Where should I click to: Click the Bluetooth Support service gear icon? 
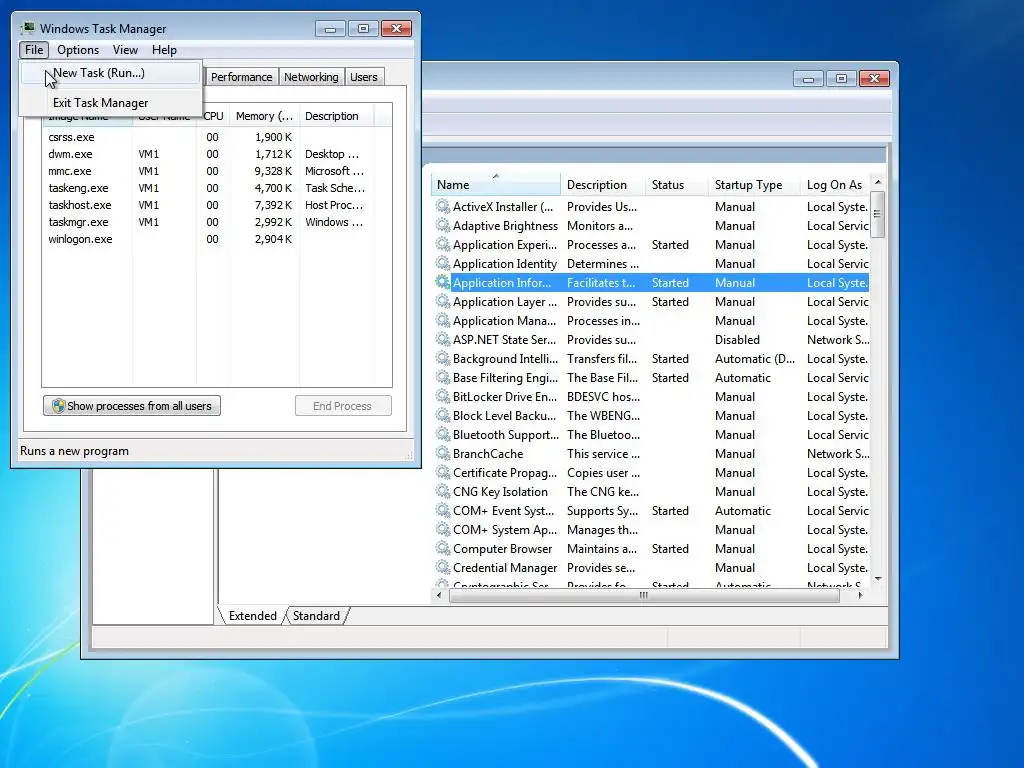point(443,434)
